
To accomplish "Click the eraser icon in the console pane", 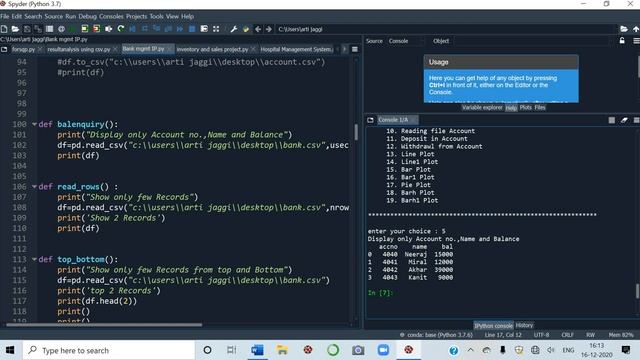I will [624, 120].
